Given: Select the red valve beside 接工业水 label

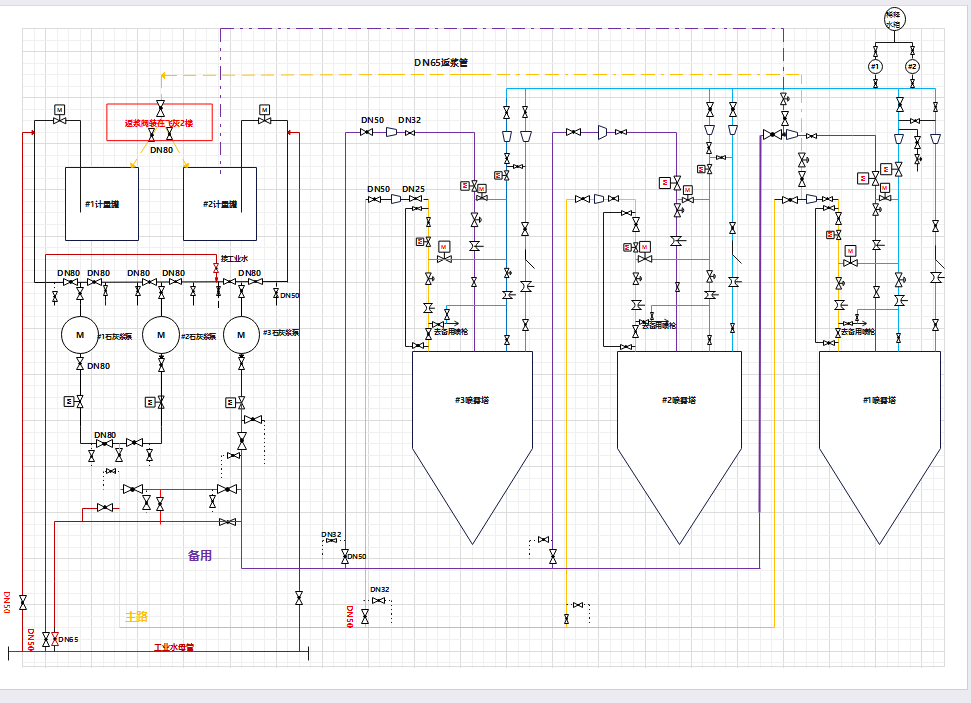Looking at the screenshot, I should coord(216,268).
